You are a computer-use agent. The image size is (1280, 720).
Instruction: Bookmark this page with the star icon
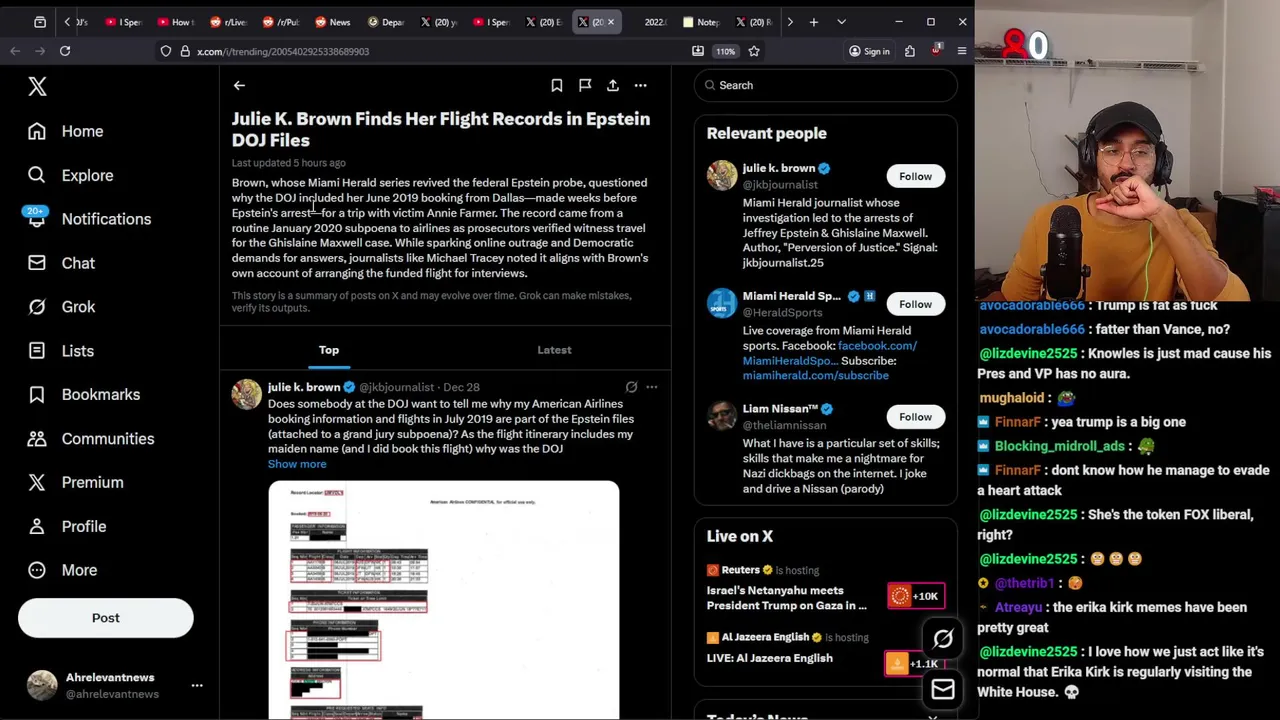tap(754, 51)
